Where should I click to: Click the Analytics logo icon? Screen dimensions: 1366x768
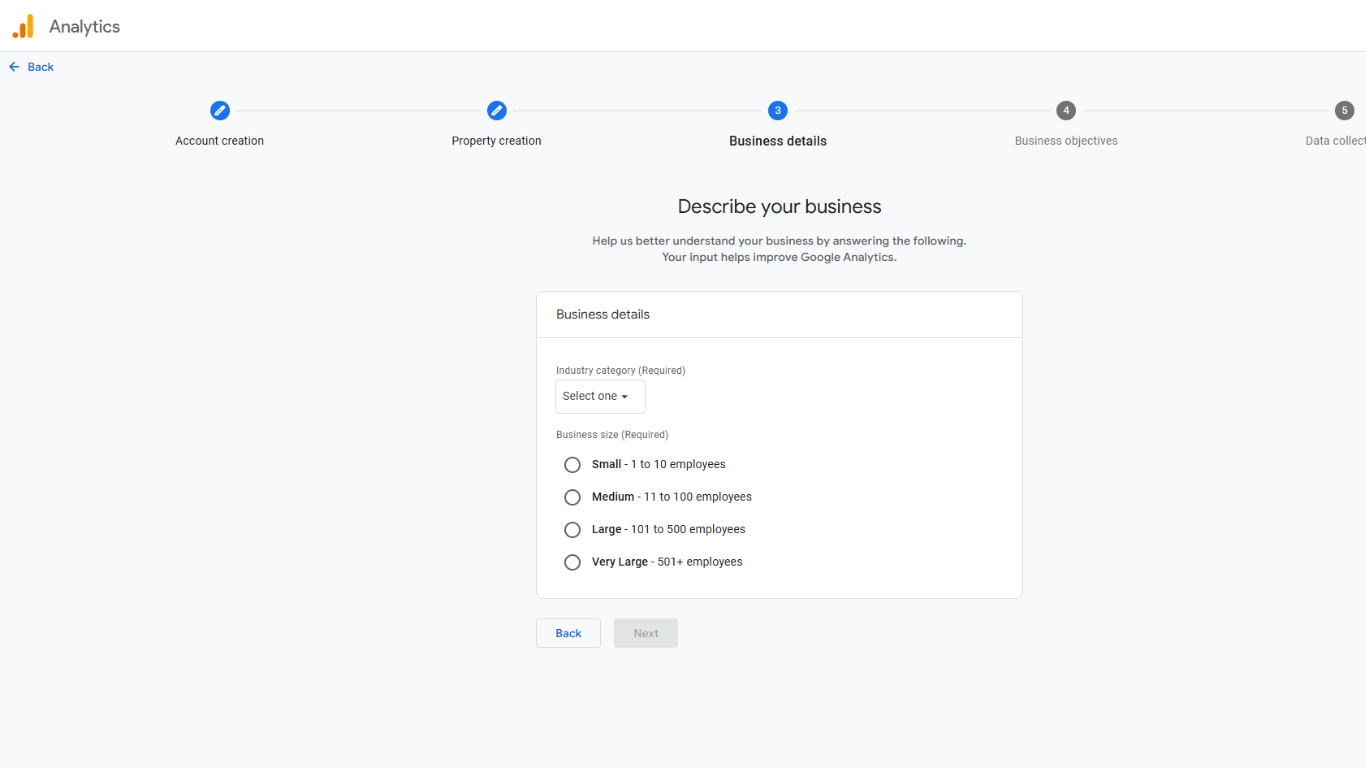coord(22,26)
